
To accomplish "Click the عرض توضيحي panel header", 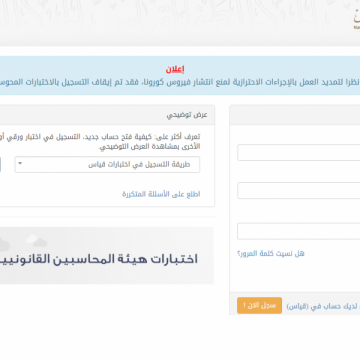I will (x=107, y=115).
